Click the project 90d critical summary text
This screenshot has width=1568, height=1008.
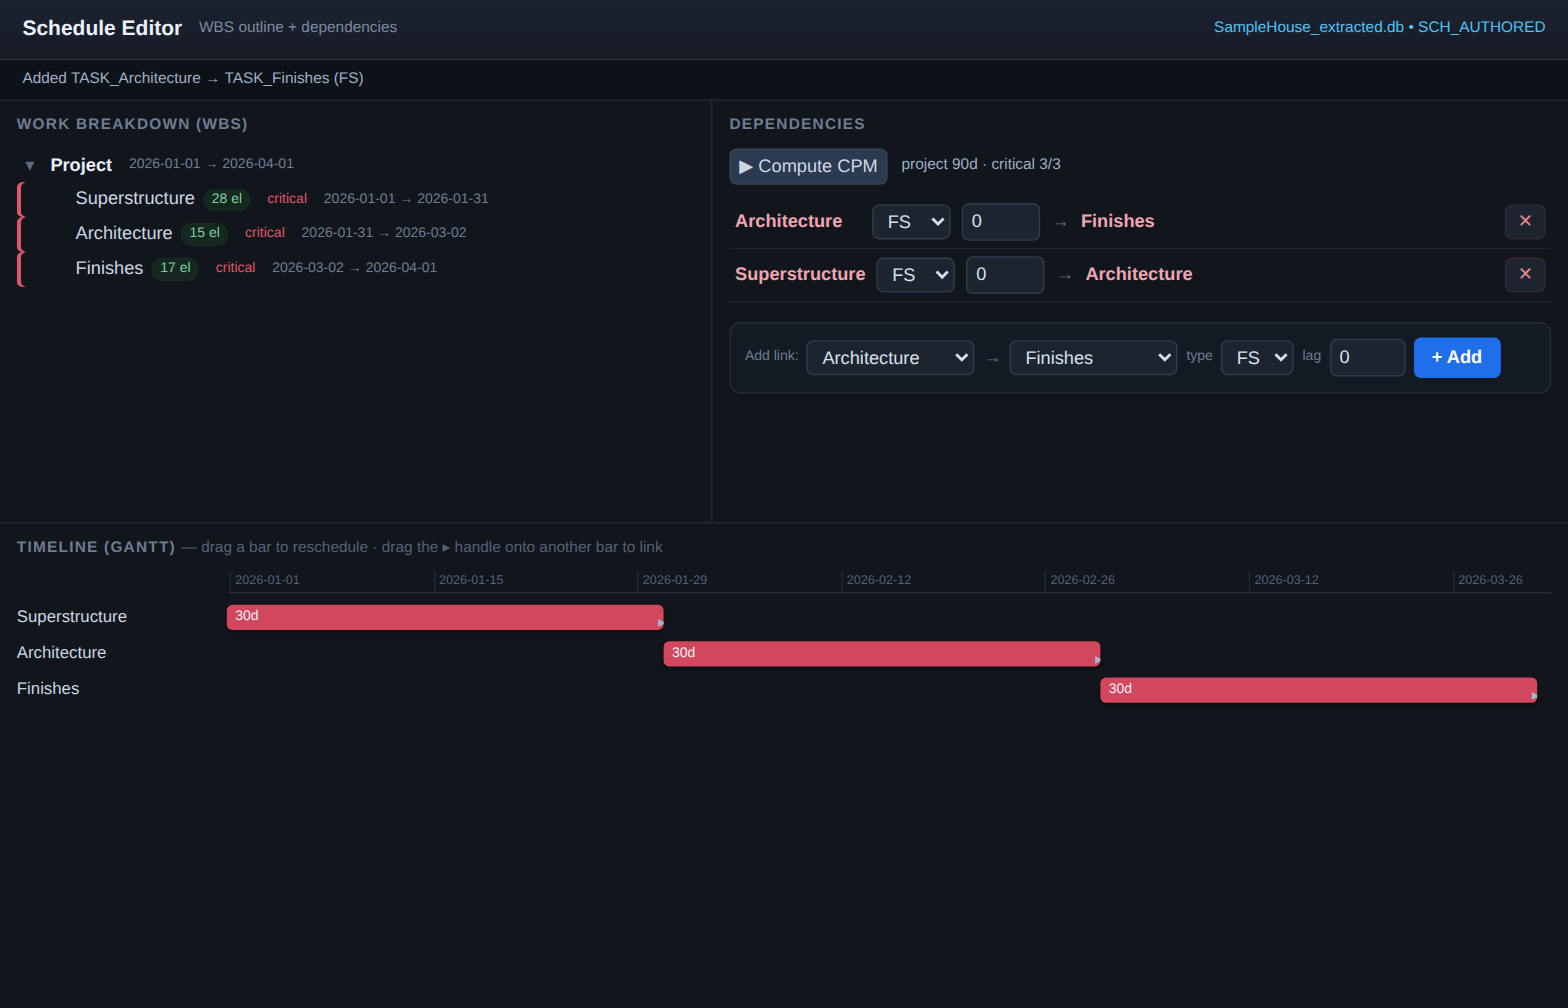coord(981,164)
